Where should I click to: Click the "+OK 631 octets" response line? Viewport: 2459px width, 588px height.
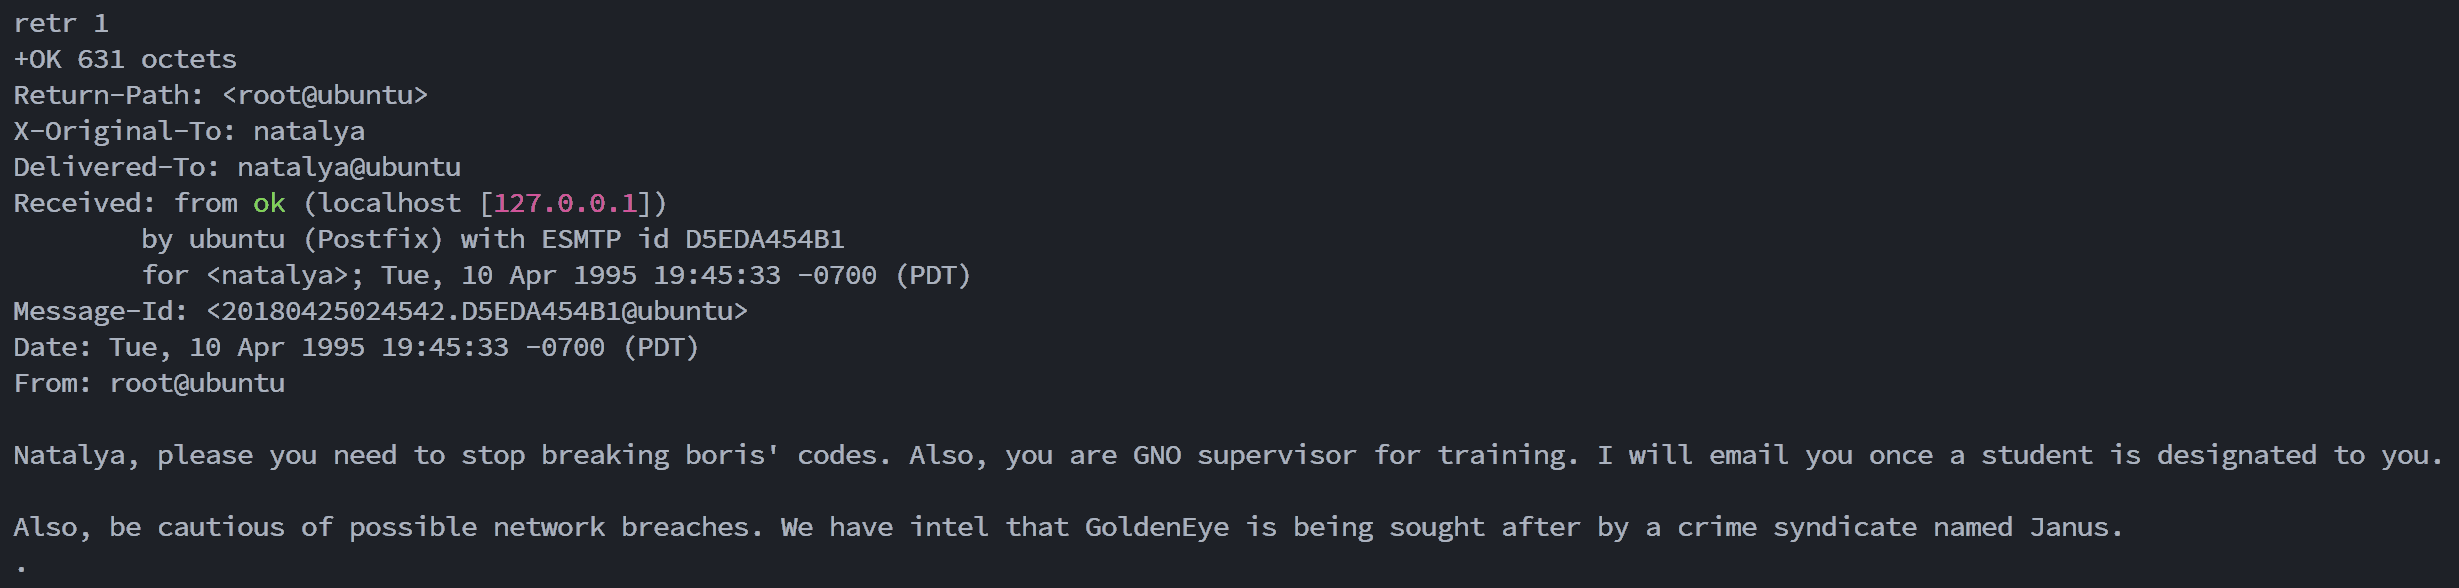tap(125, 59)
